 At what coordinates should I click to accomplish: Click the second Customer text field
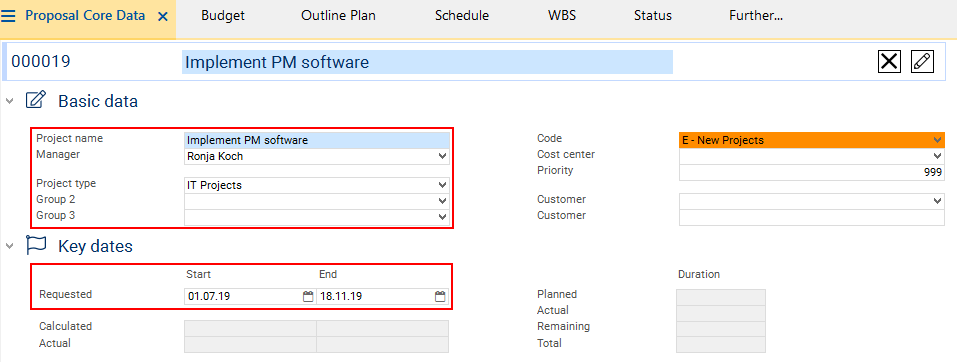pyautogui.click(x=812, y=217)
